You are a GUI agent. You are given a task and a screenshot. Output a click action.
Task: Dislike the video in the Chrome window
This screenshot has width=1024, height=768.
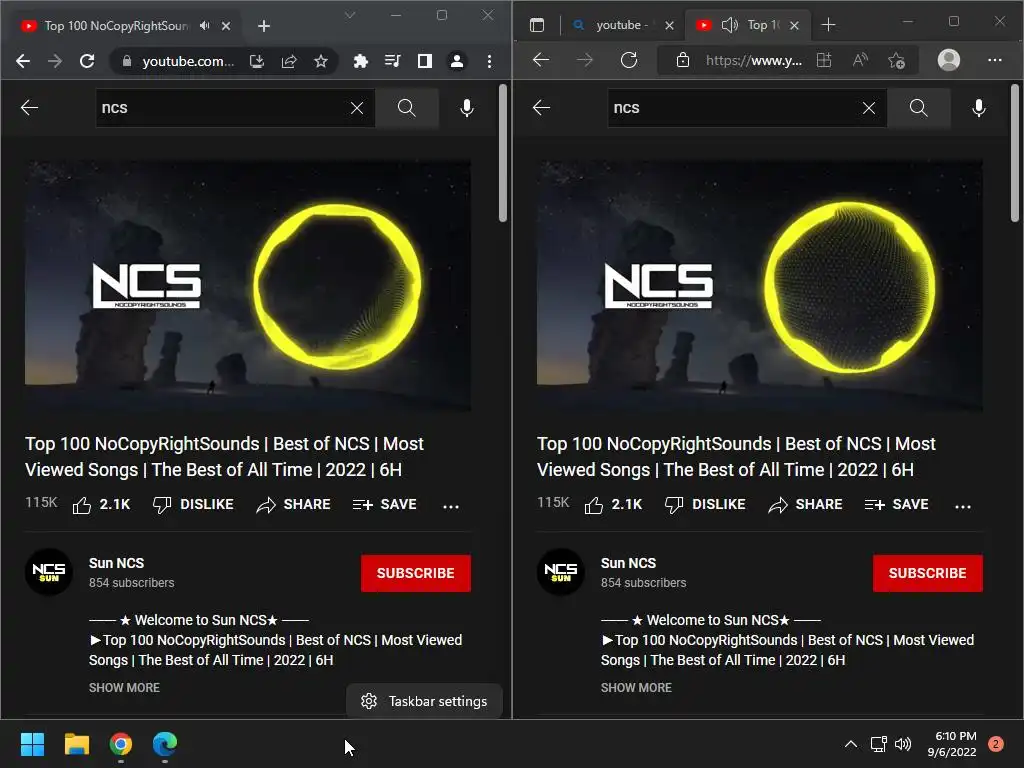pyautogui.click(x=193, y=505)
